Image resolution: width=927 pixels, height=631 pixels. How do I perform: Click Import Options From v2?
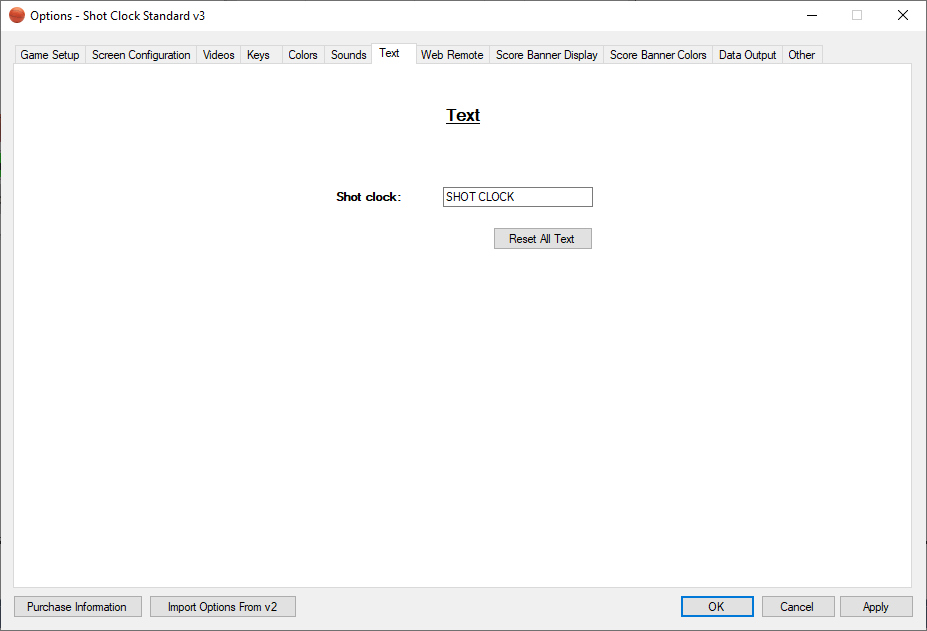pos(222,607)
